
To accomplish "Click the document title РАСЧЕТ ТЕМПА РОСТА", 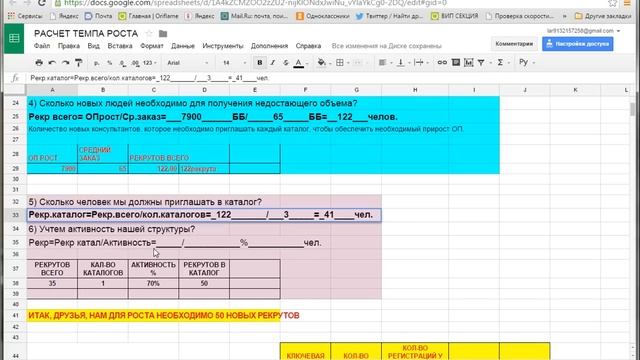I will point(86,33).
